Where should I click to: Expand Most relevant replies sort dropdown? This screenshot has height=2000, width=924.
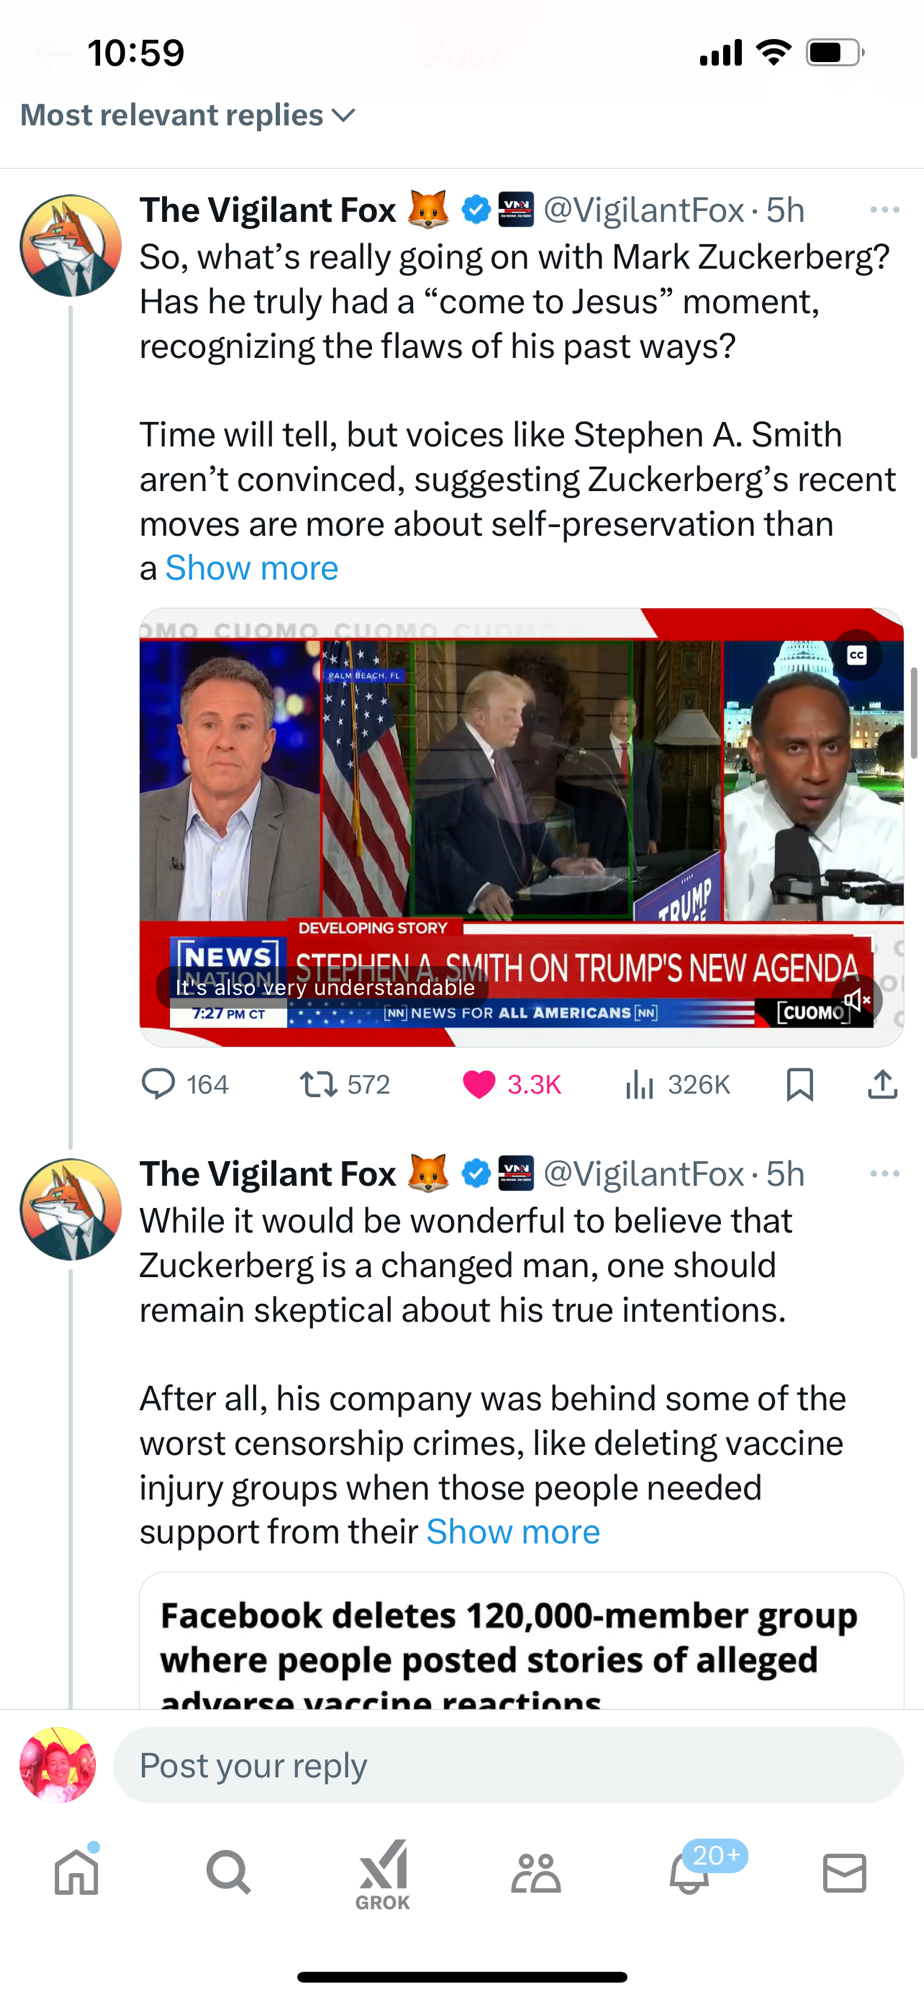pyautogui.click(x=188, y=115)
